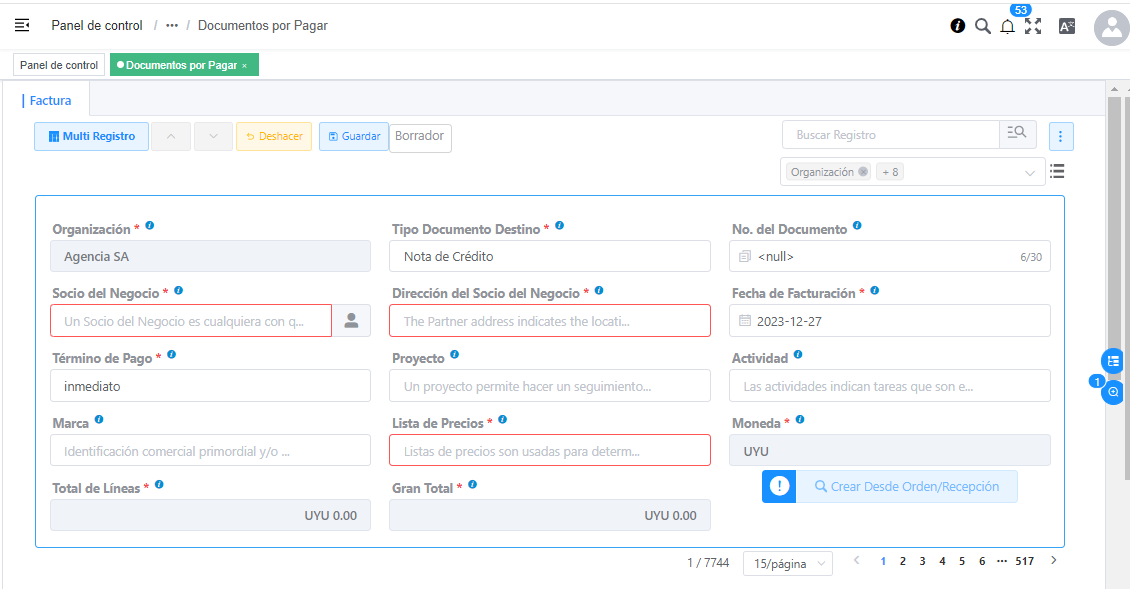Switch to Panel de control tab
The height and width of the screenshot is (589, 1130).
[59, 65]
